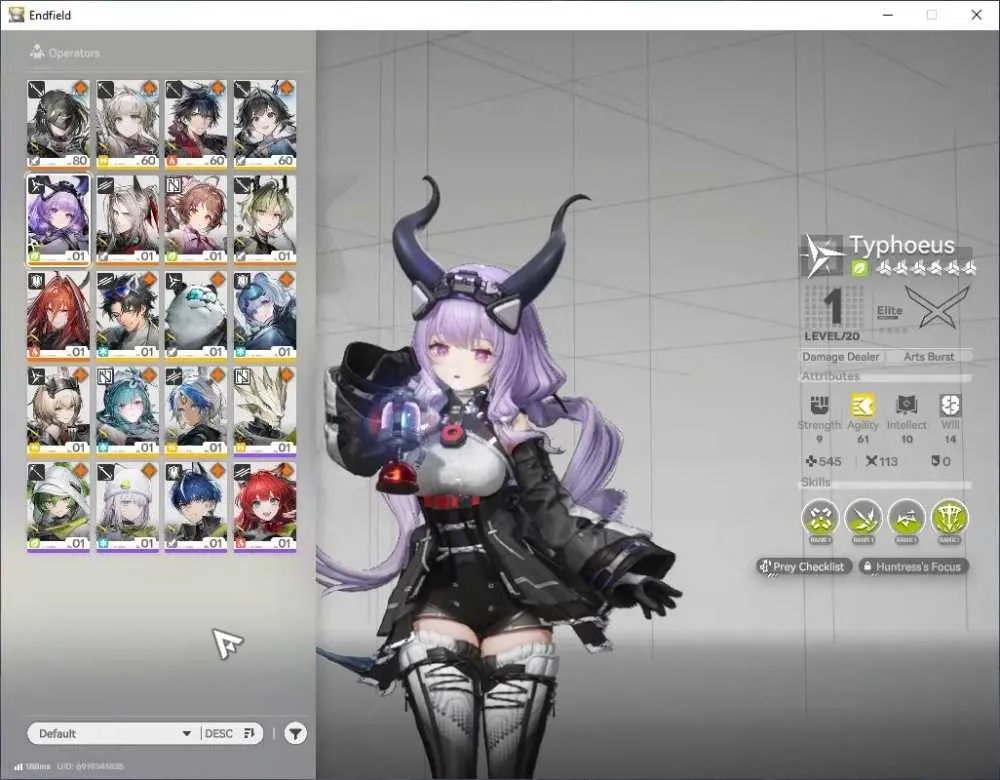Click the defense shield icon beside 0
Viewport: 1000px width, 780px height.
click(935, 460)
